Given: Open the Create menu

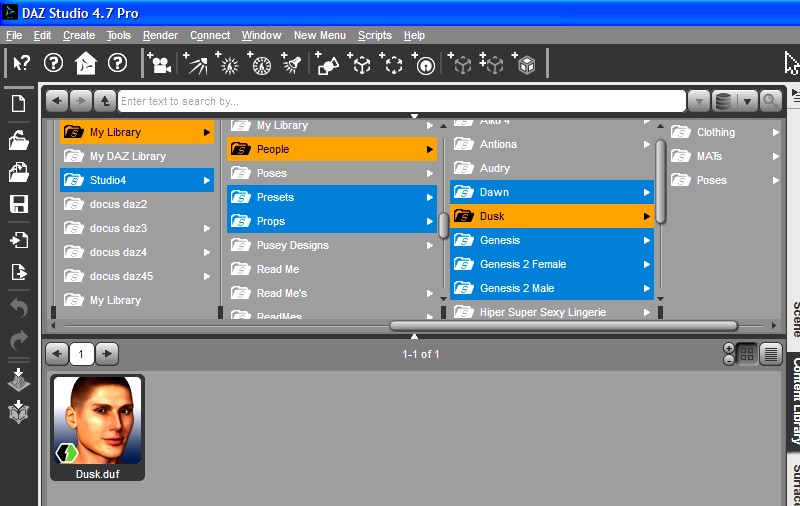Looking at the screenshot, I should pyautogui.click(x=79, y=35).
